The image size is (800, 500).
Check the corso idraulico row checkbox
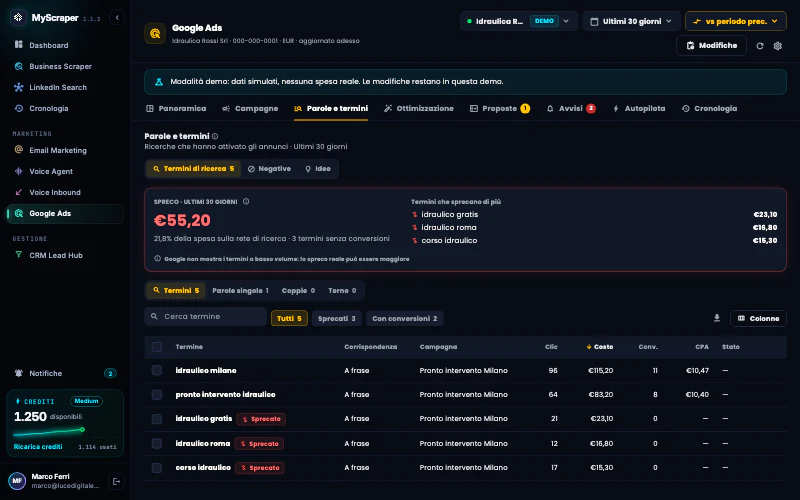coord(157,468)
